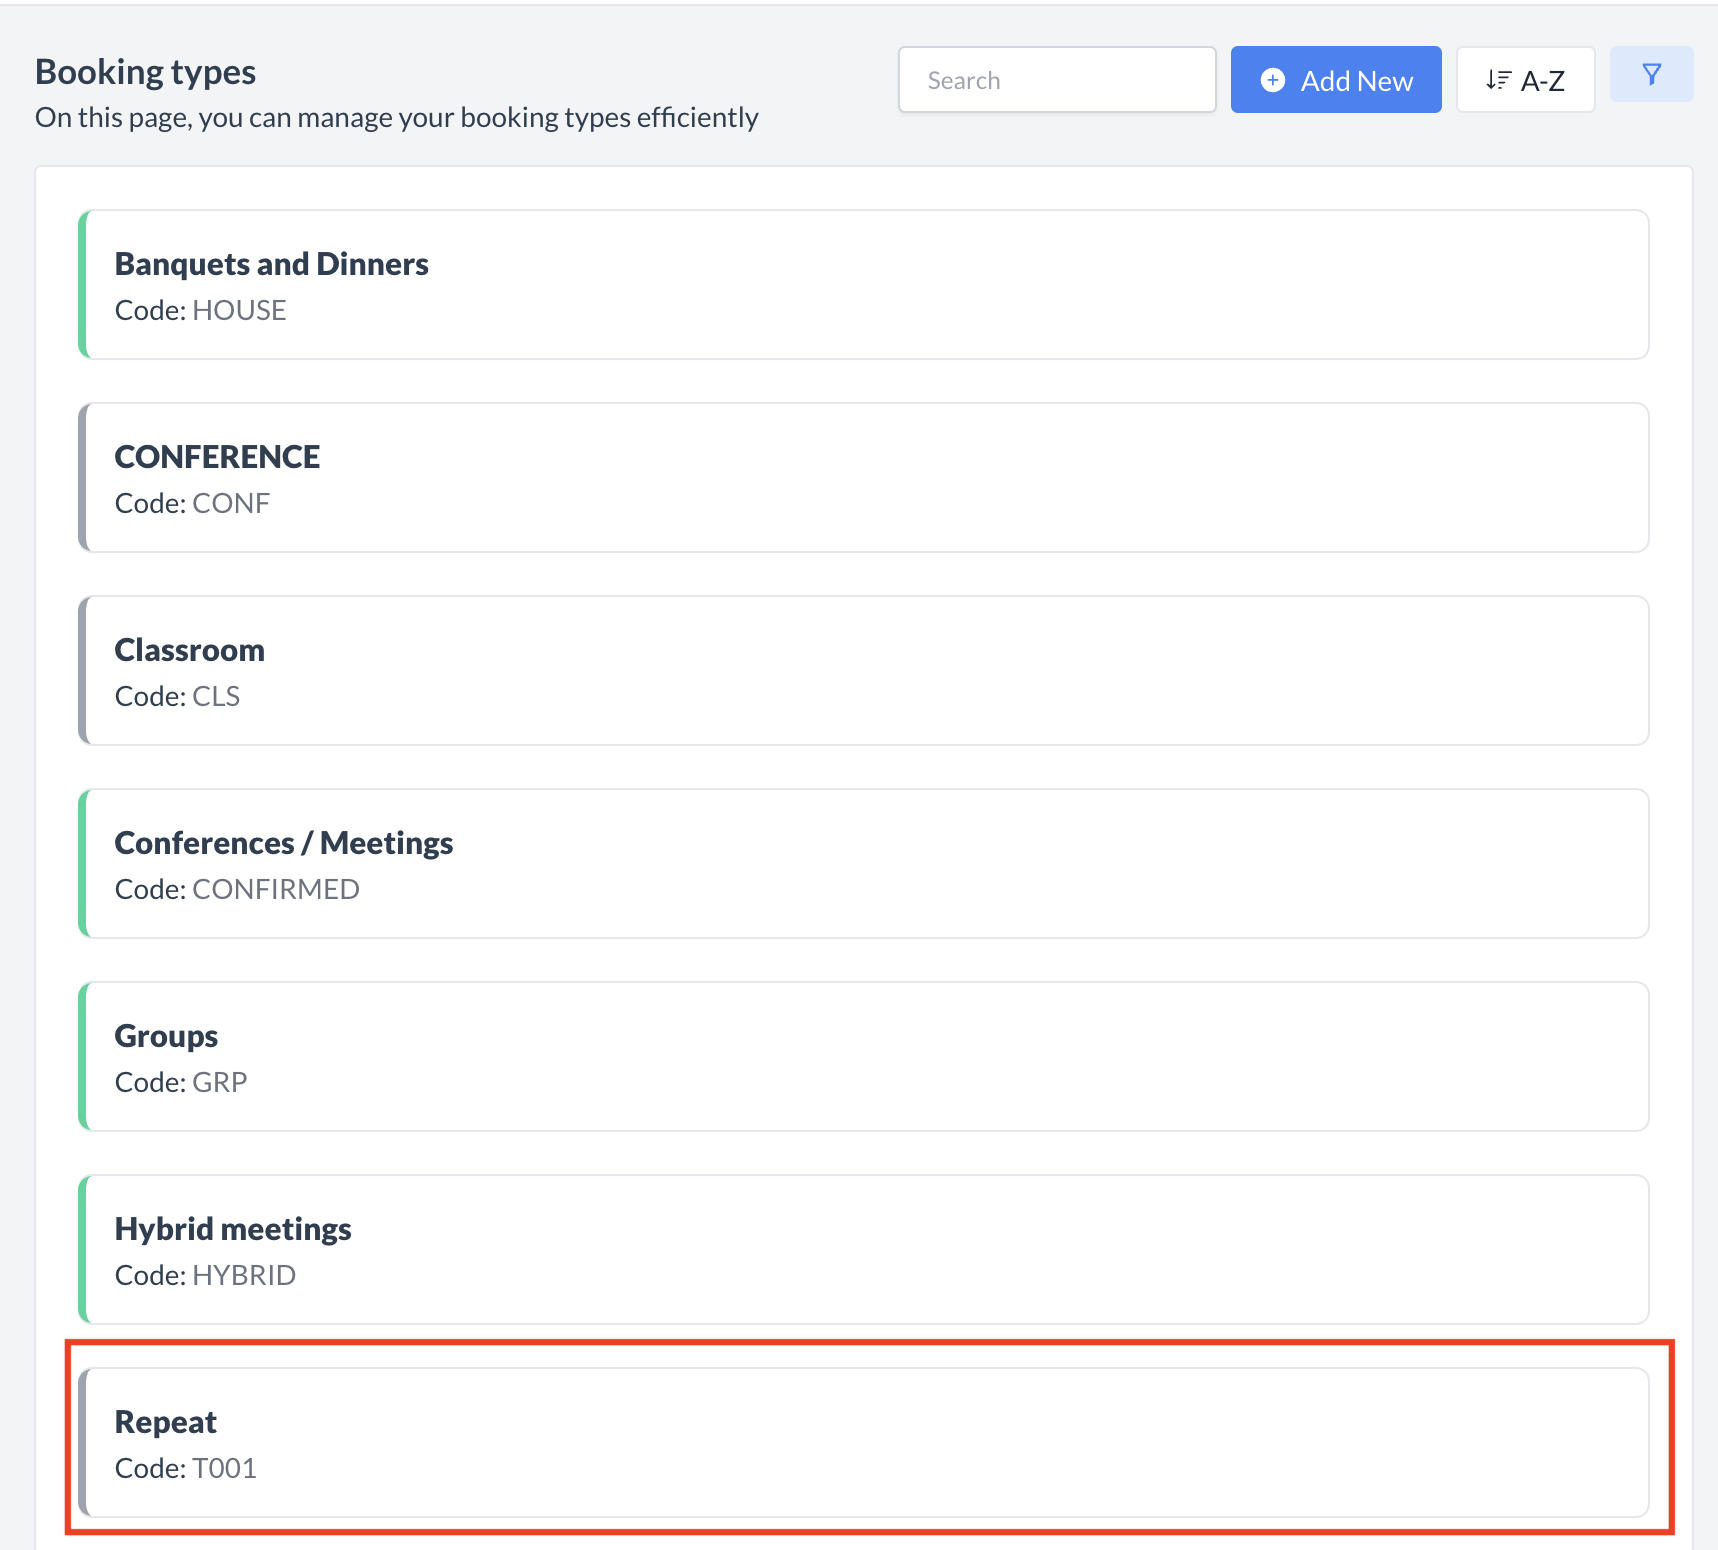Select the A-Z sort control
The image size is (1718, 1550).
[1526, 79]
